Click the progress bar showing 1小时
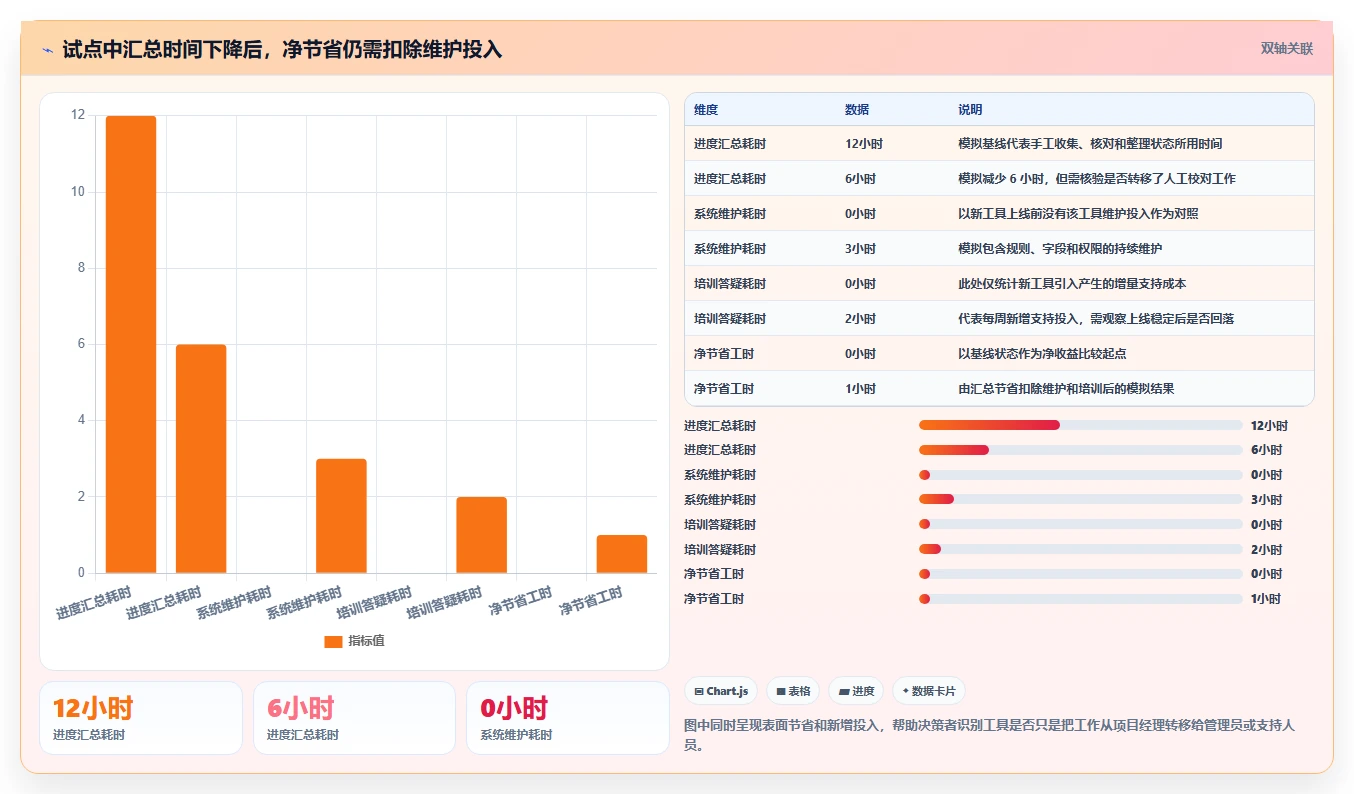The image size is (1354, 794). [1081, 599]
